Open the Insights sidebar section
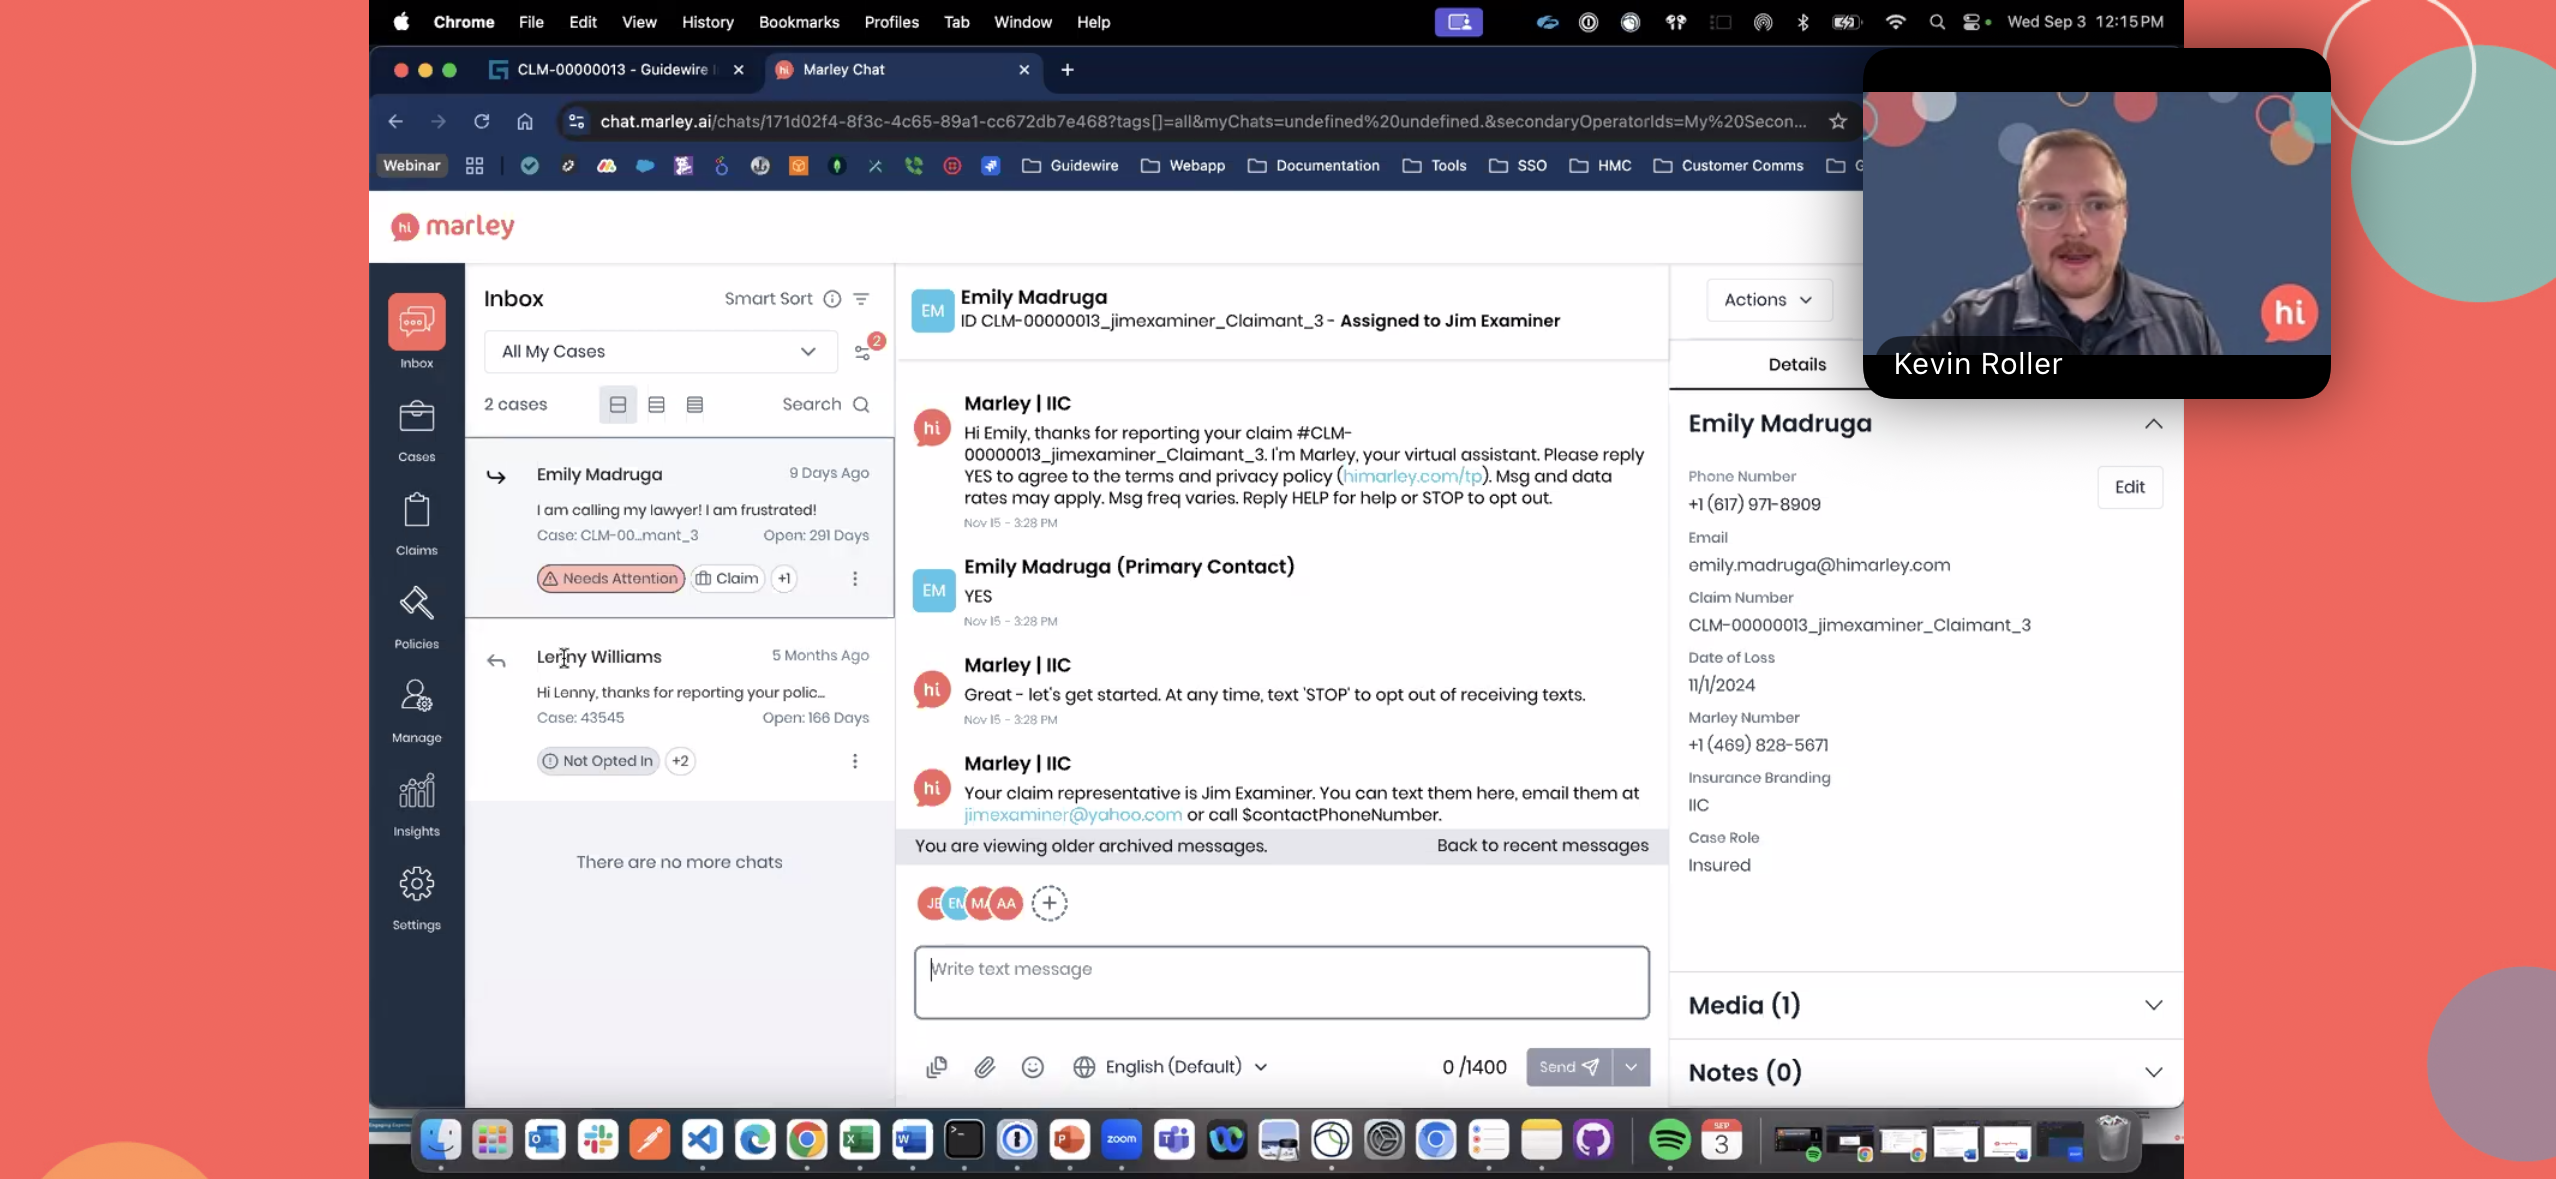Viewport: 2556px width, 1179px height. click(417, 805)
